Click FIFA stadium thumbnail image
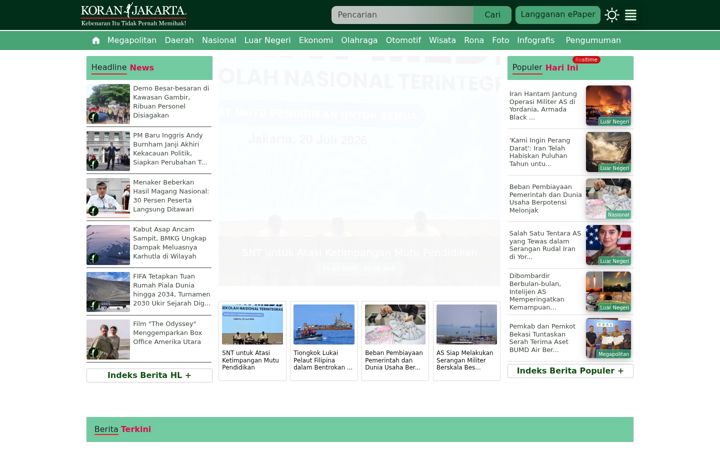 coord(108,292)
